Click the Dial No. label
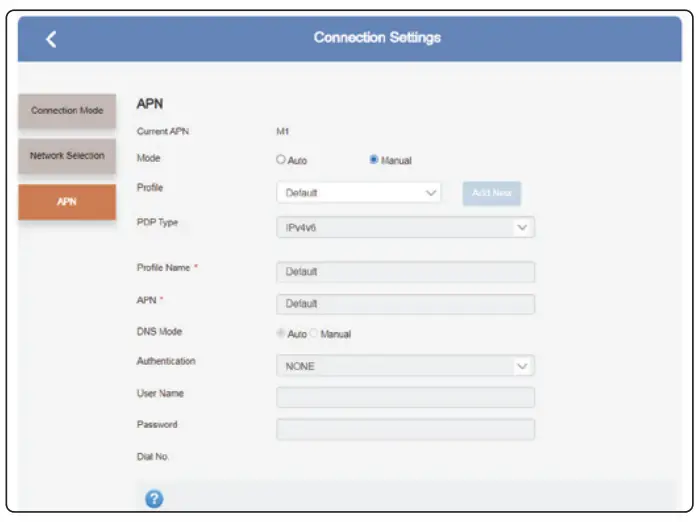Viewport: 699px width, 522px height. [152, 456]
